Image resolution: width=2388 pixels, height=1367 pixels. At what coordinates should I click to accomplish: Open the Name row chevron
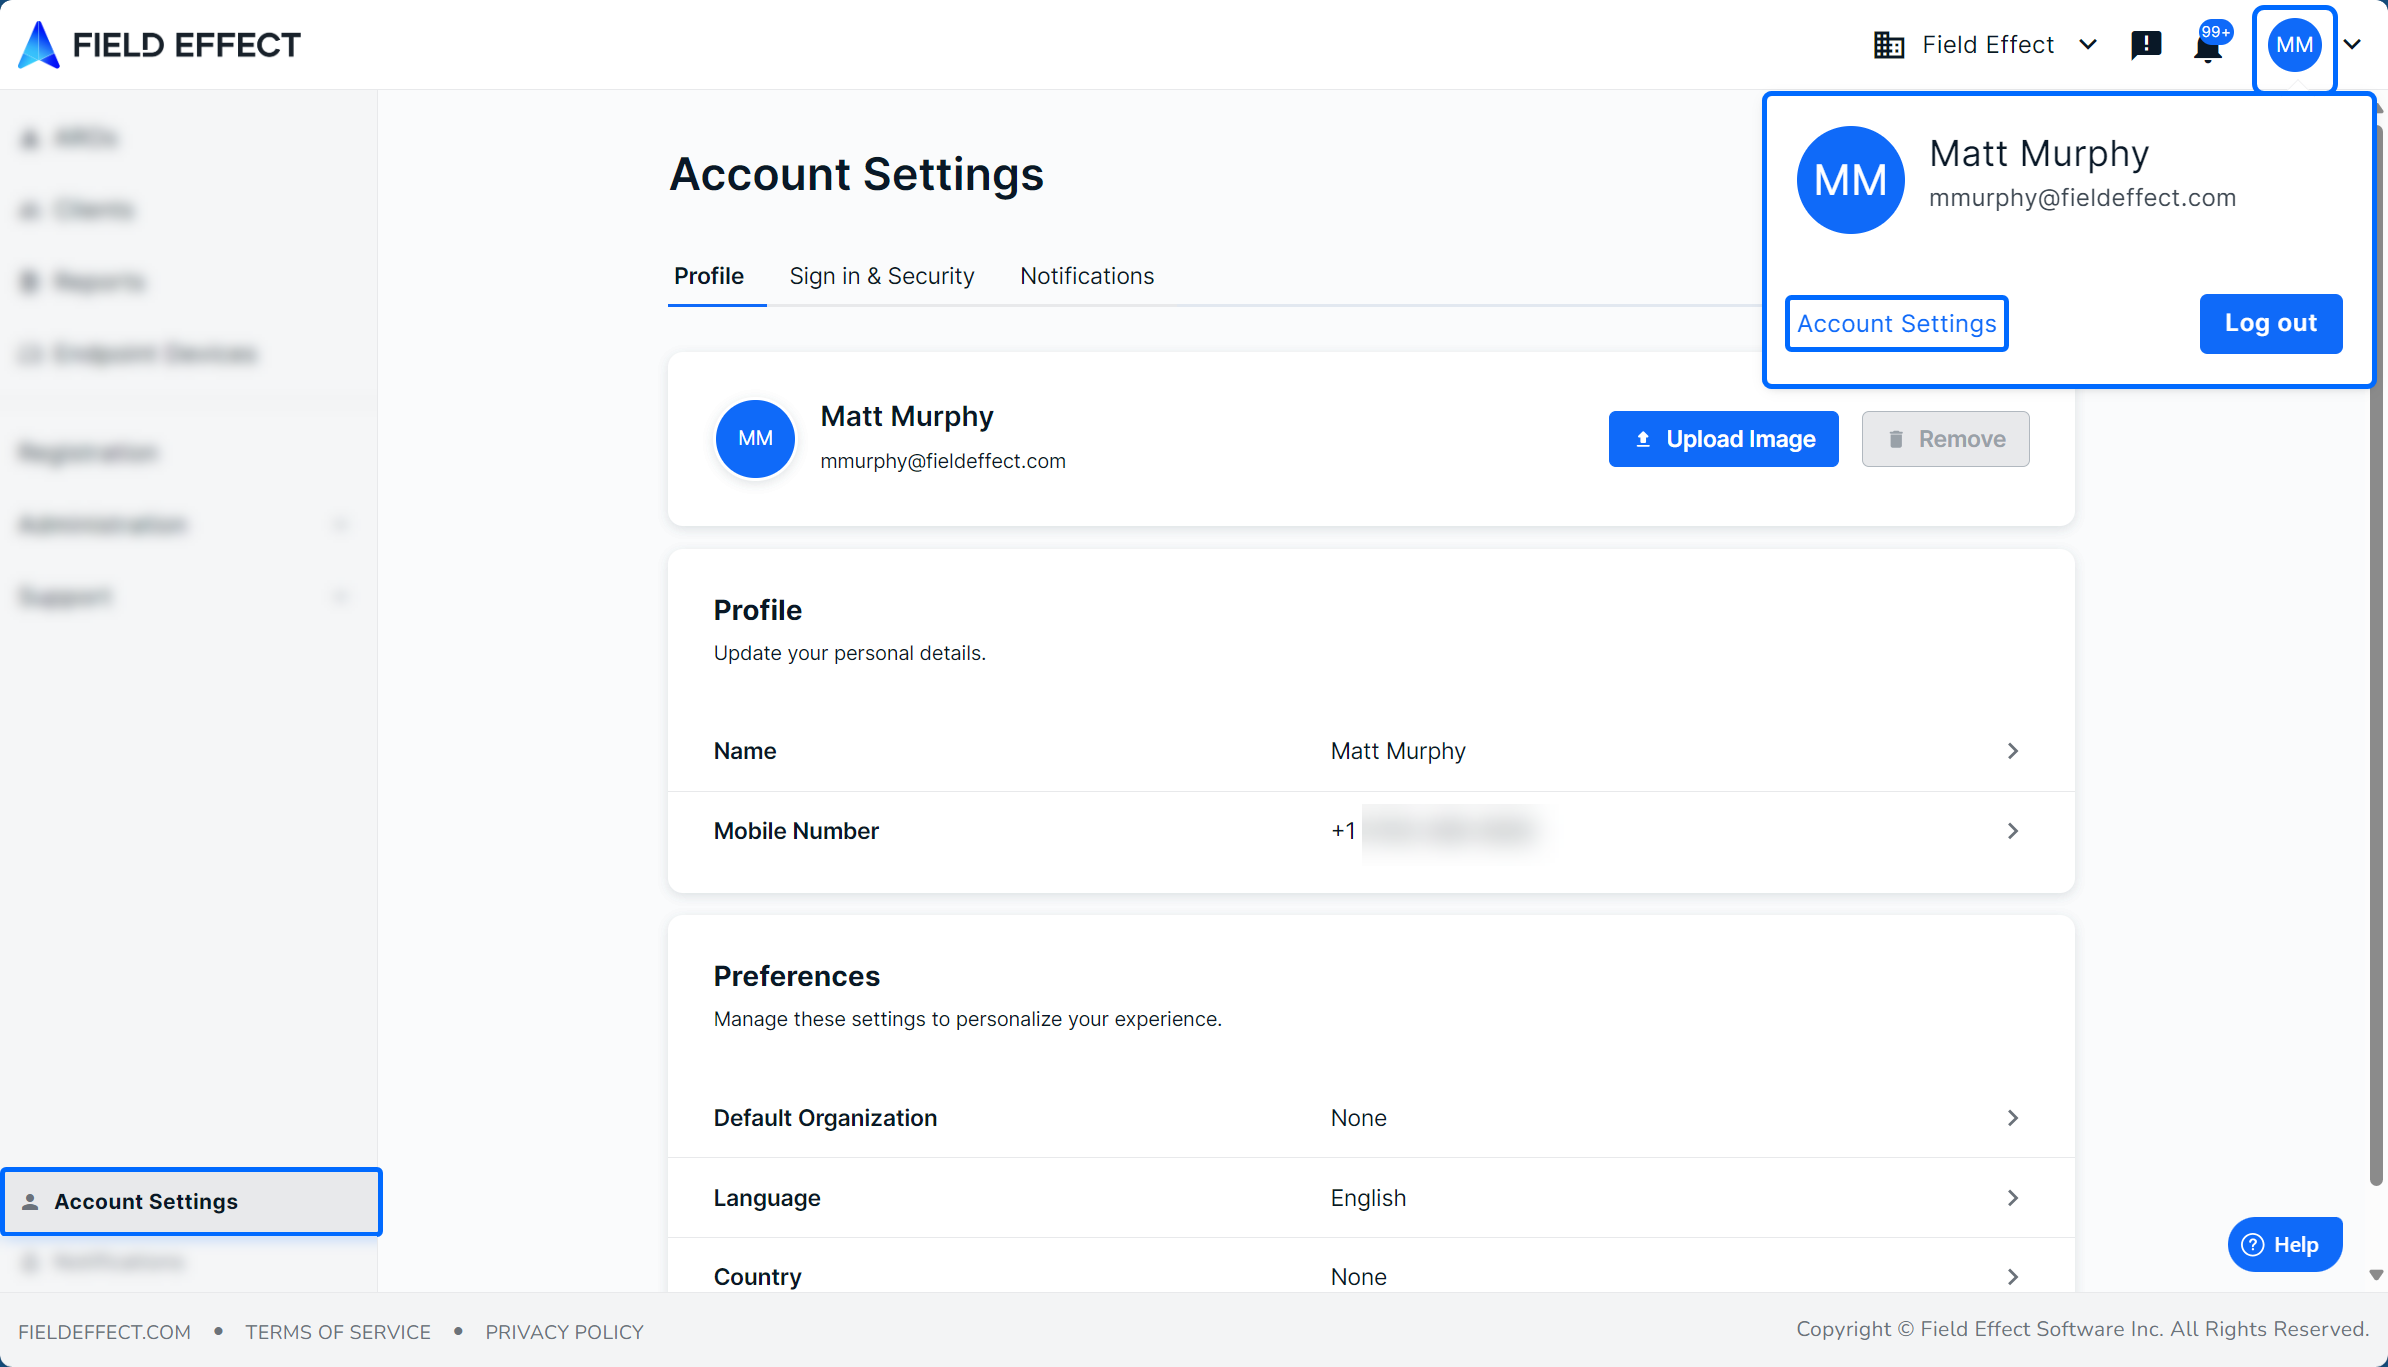coord(2013,751)
